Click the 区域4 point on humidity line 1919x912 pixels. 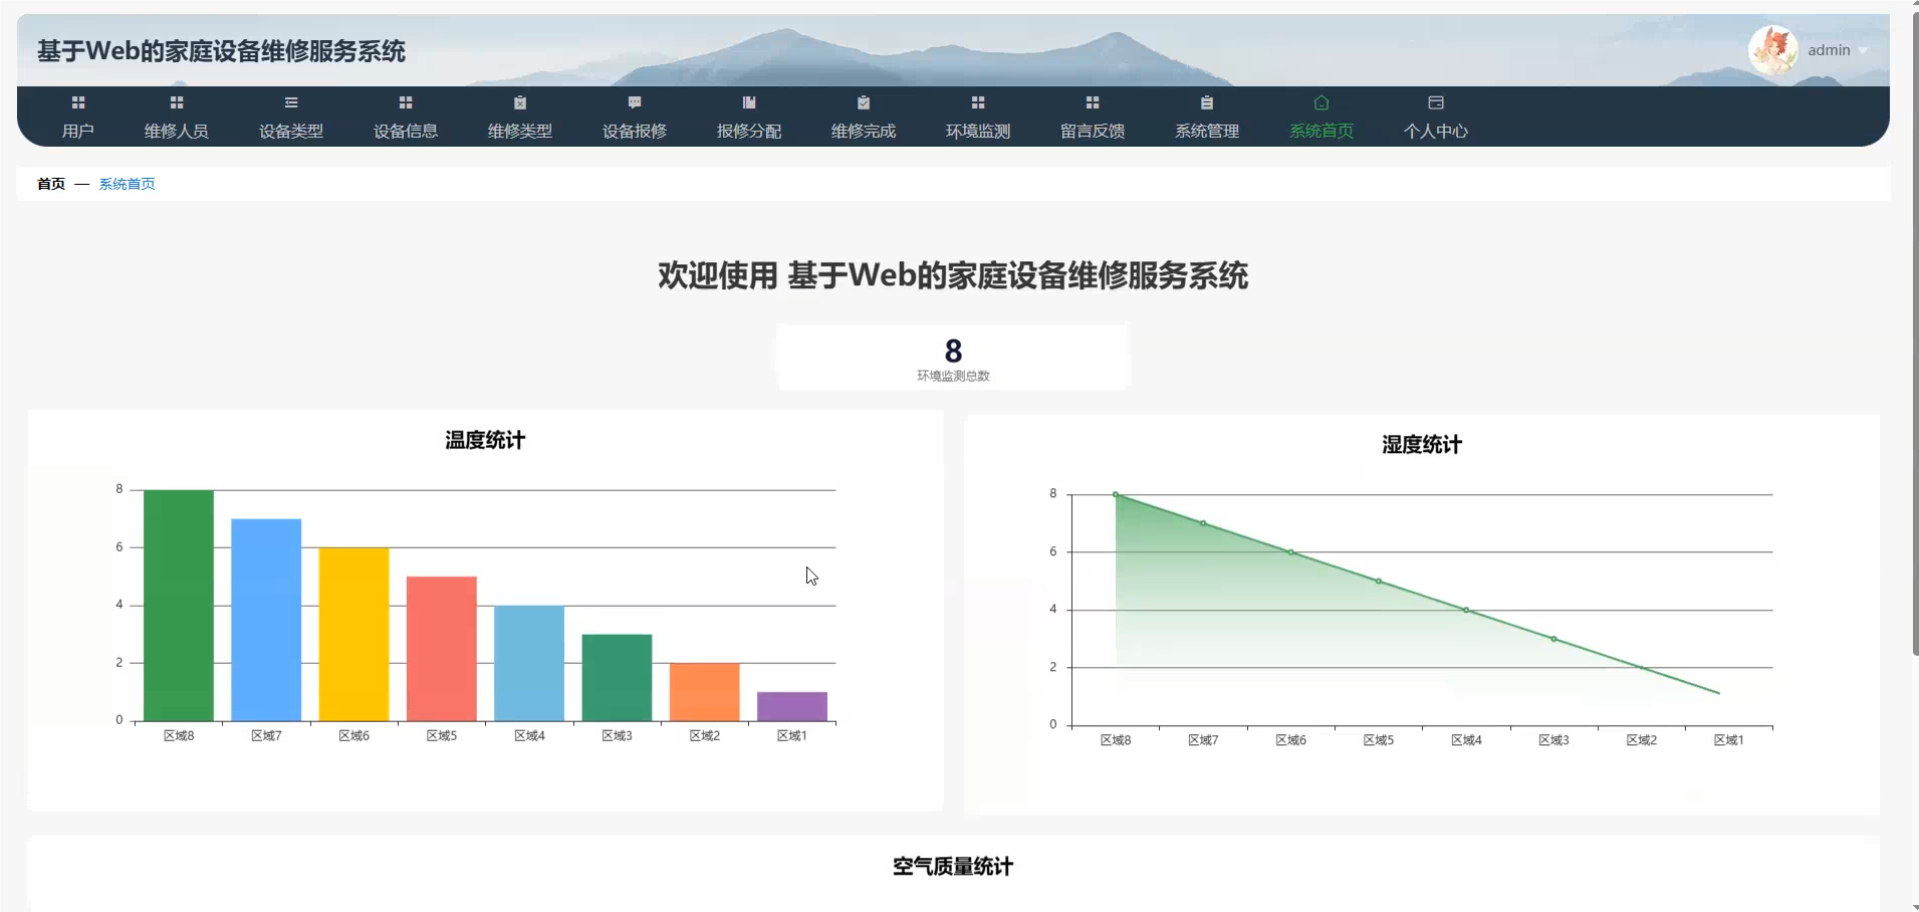1466,610
